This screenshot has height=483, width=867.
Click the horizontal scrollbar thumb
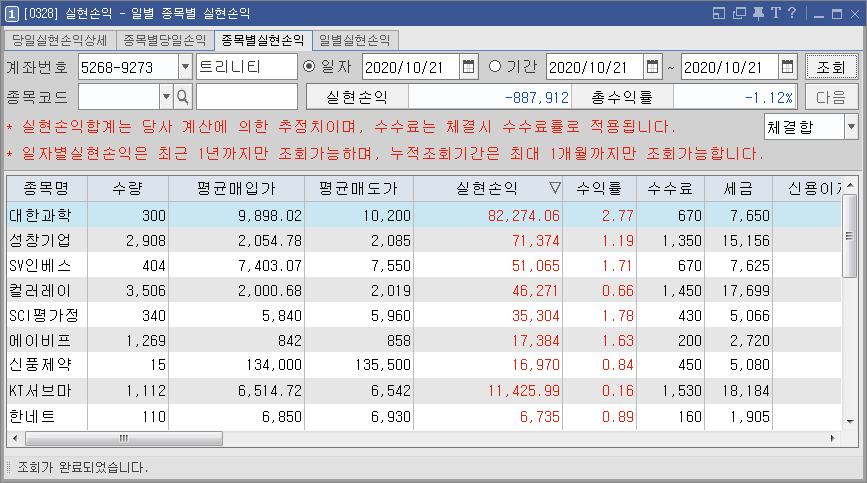(124, 438)
